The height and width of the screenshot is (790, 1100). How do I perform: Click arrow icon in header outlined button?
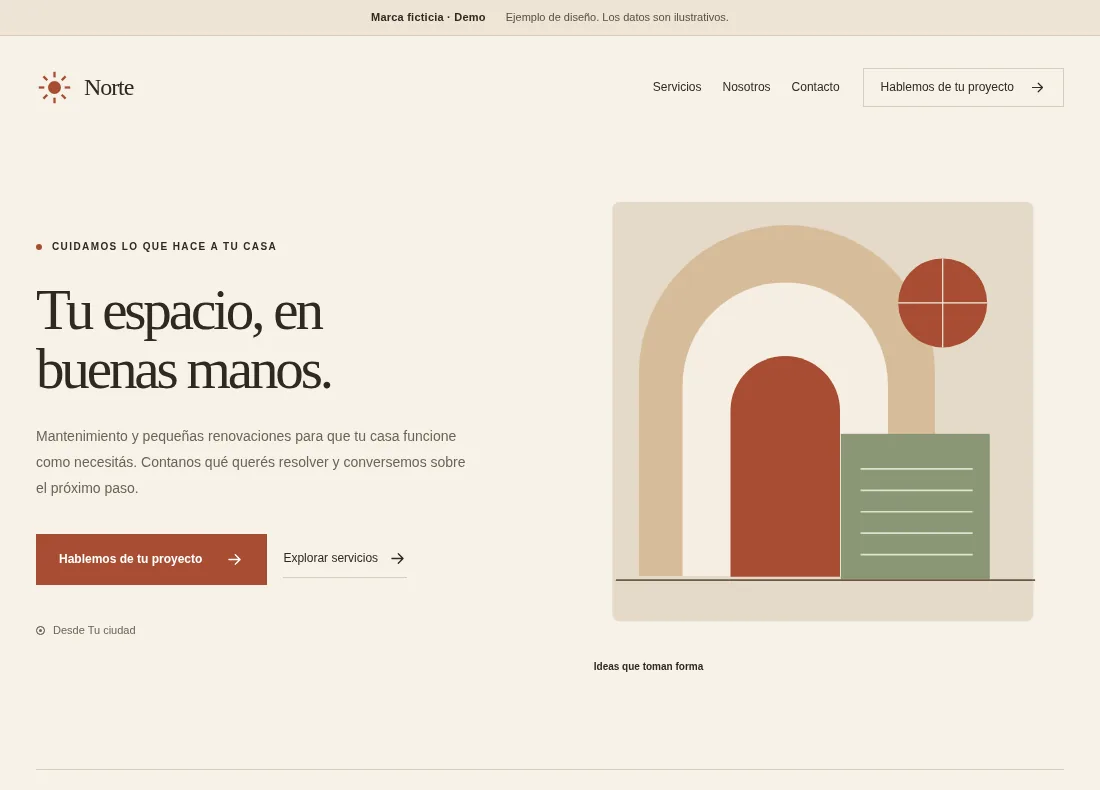point(1038,88)
